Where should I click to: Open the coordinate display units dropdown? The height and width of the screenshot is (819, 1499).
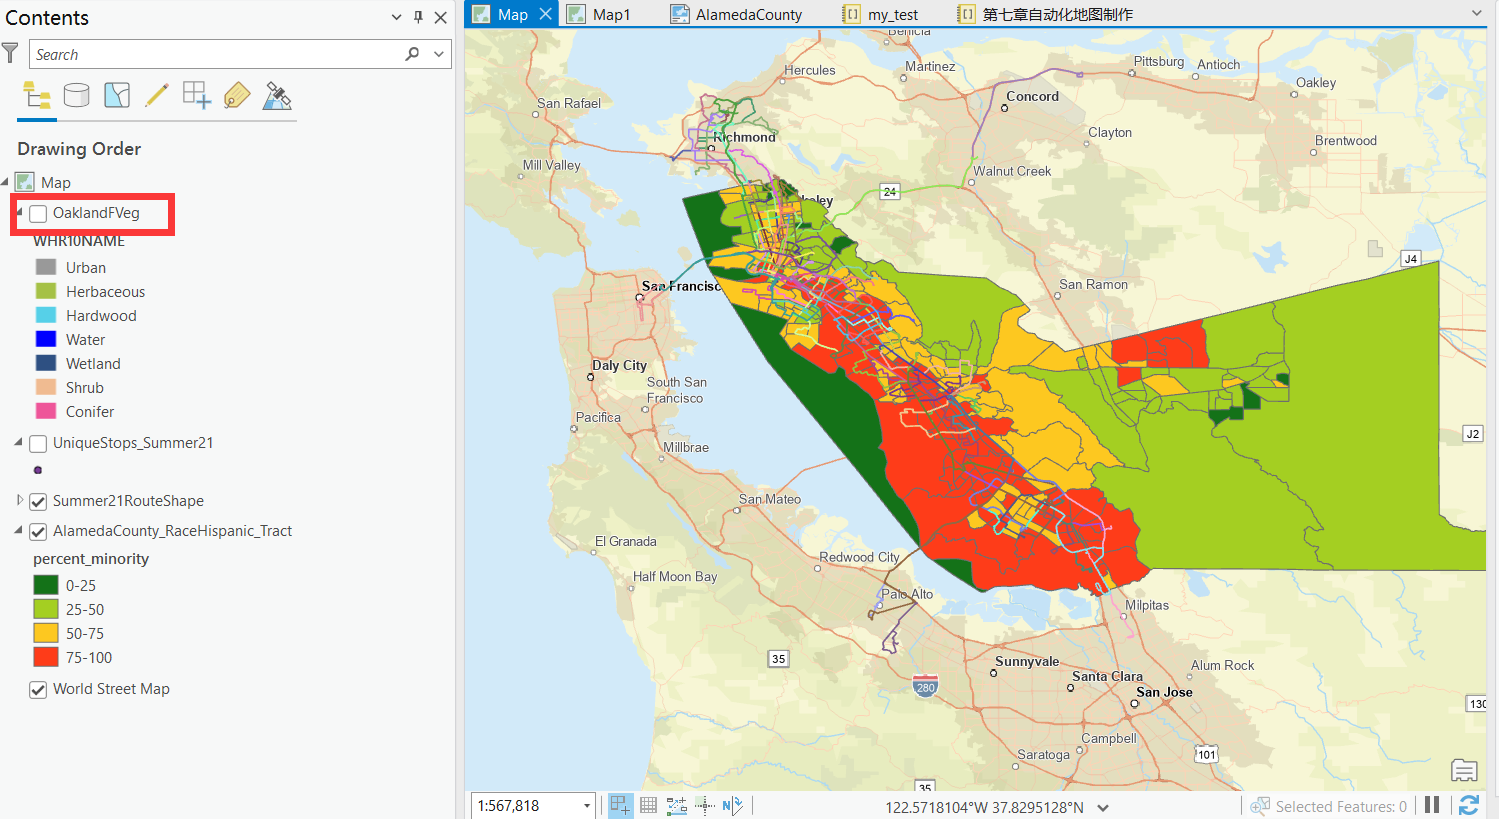pyautogui.click(x=1103, y=807)
